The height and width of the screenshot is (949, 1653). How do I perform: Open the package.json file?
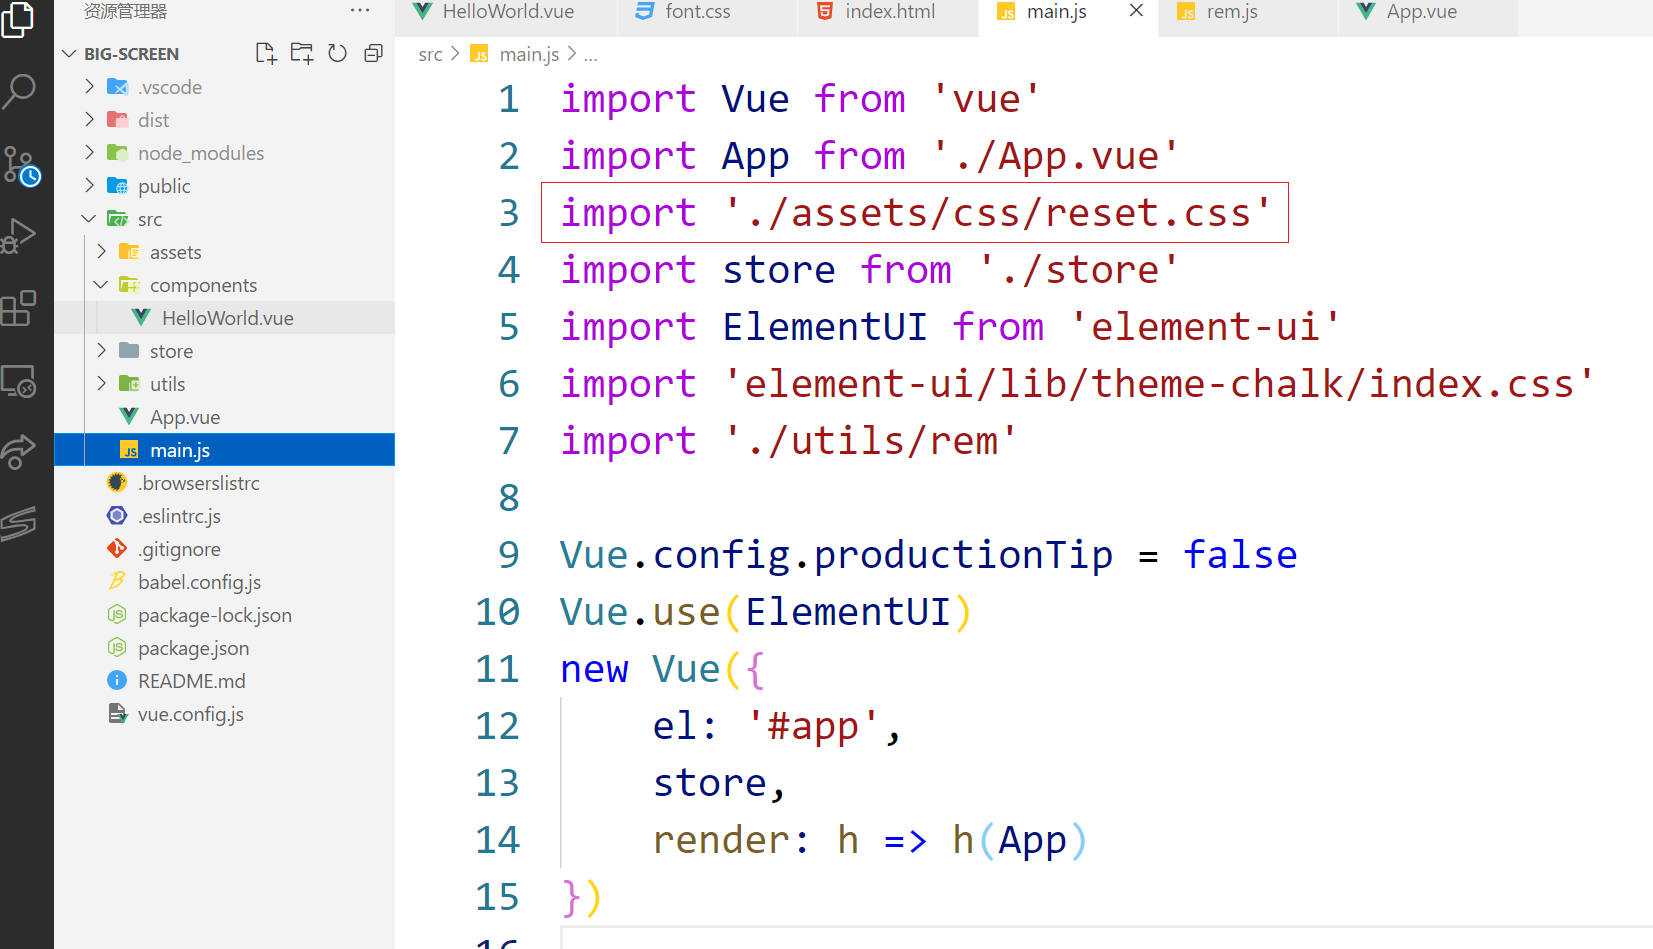point(225,648)
